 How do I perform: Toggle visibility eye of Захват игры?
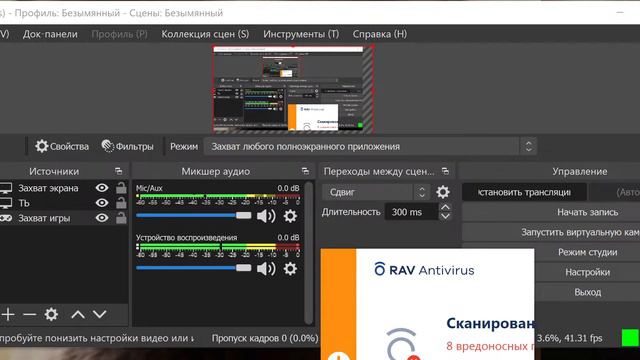click(x=102, y=218)
